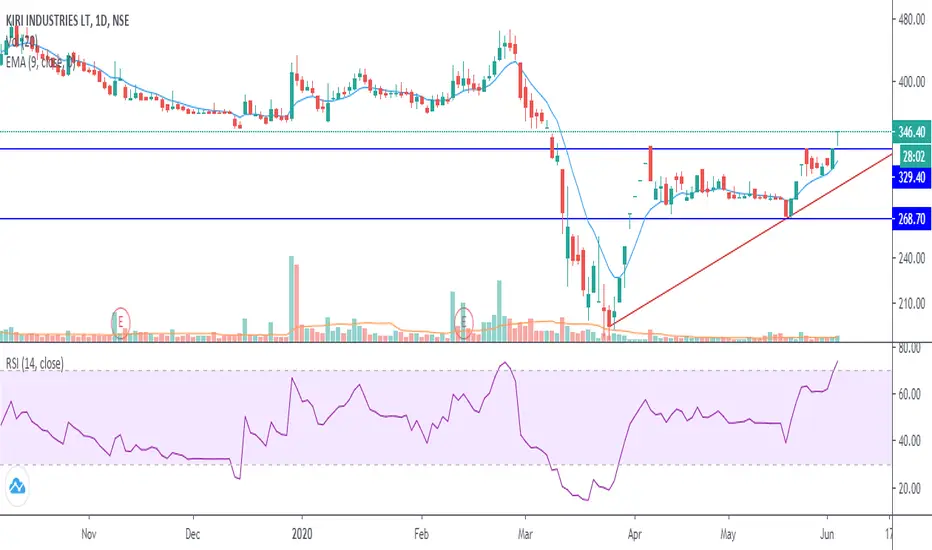Image resolution: width=932 pixels, height=550 pixels.
Task: Click the RSI 60.00 axis label
Action: (909, 394)
